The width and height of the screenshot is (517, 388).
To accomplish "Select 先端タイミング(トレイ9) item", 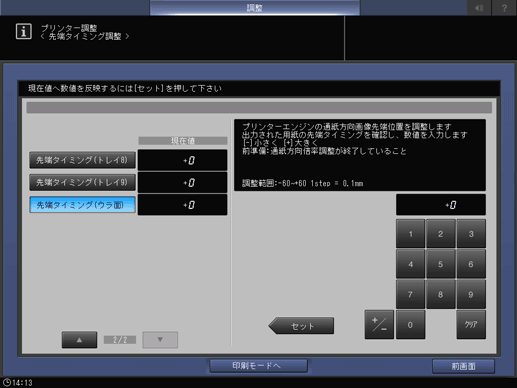I will [82, 182].
